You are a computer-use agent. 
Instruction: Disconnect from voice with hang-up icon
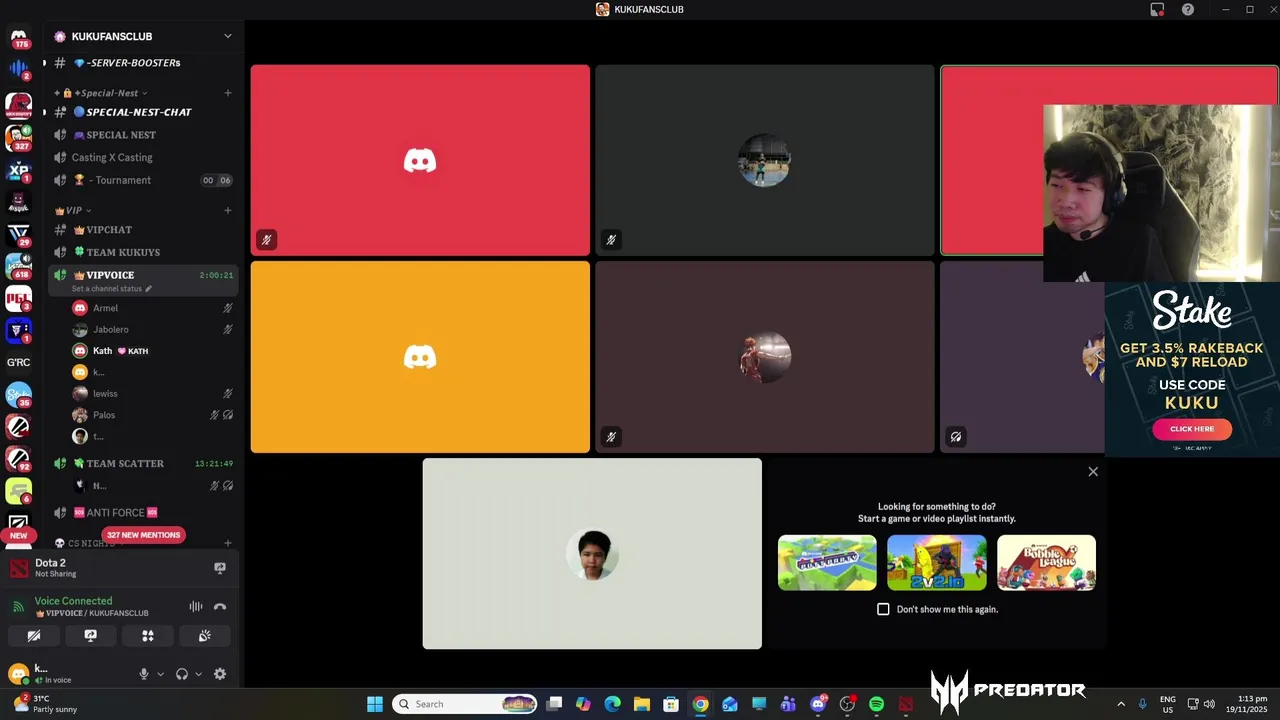pyautogui.click(x=220, y=606)
